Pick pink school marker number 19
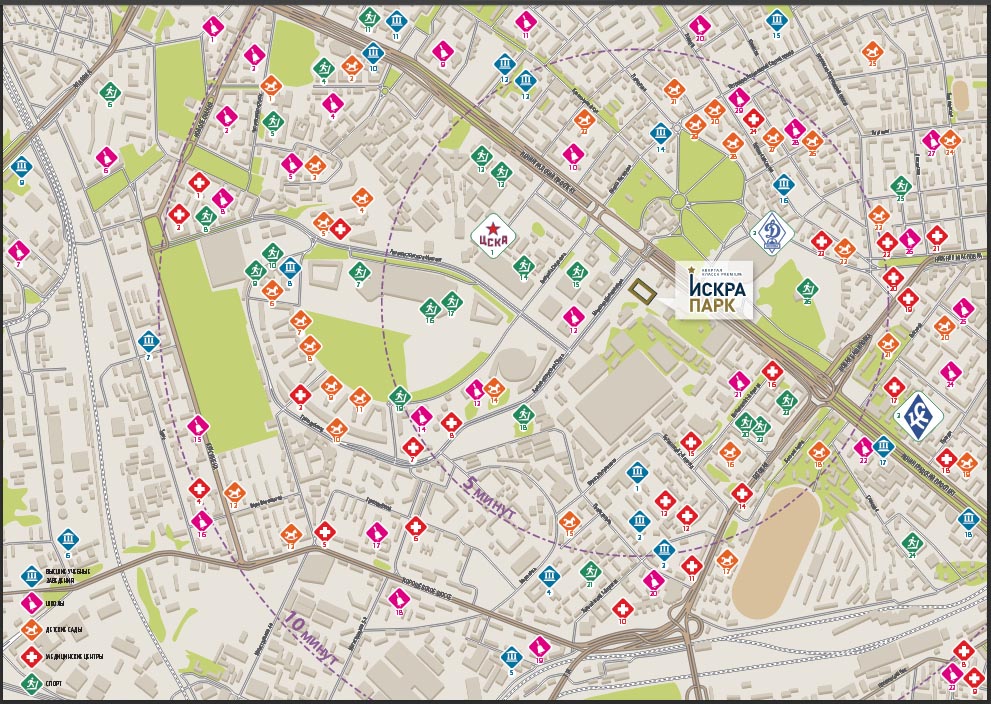This screenshot has height=704, width=991. tap(539, 646)
